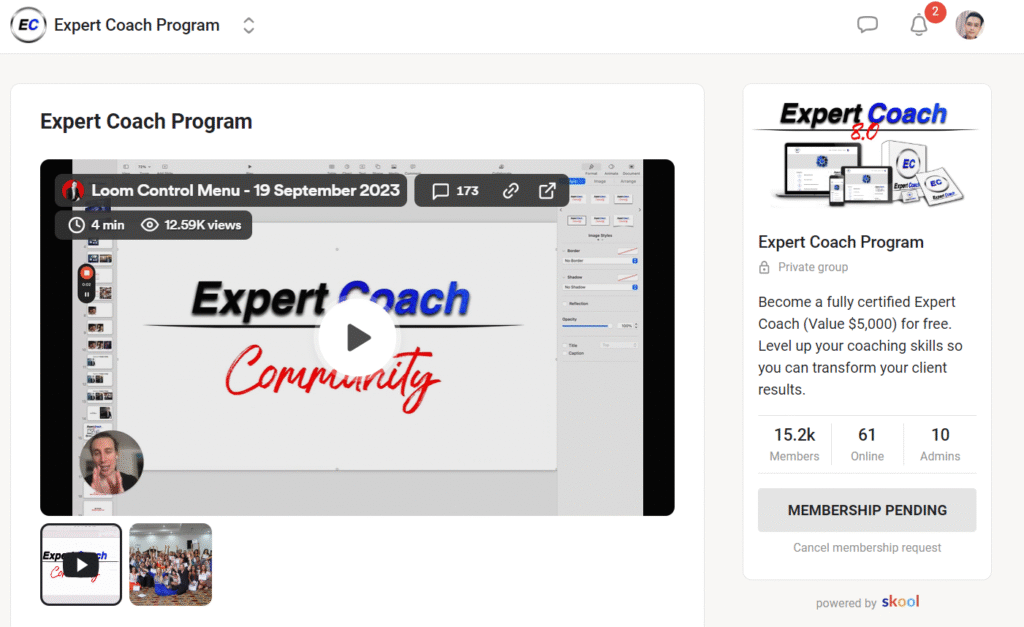
Task: Click the Loom video title label
Action: tap(245, 191)
